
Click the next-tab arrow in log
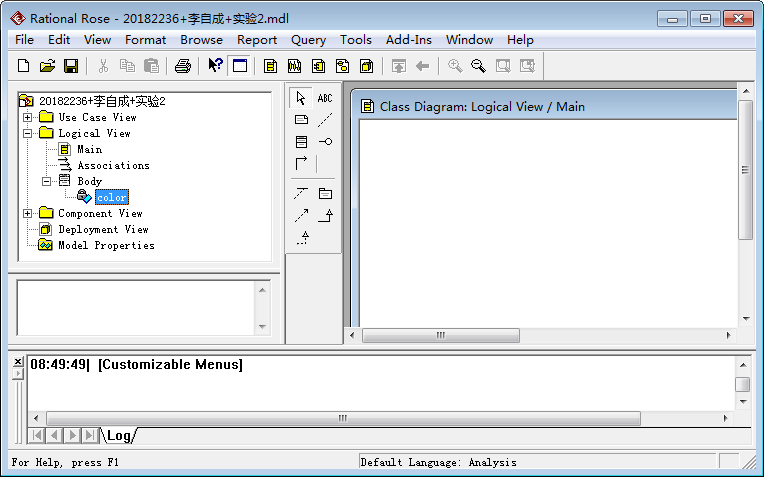coord(72,435)
